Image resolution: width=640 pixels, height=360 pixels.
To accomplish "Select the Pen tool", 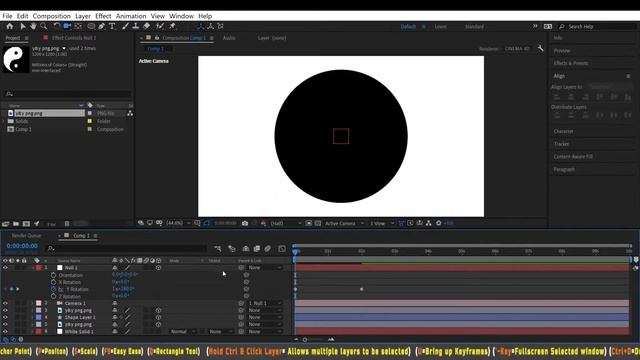I will (x=102, y=26).
